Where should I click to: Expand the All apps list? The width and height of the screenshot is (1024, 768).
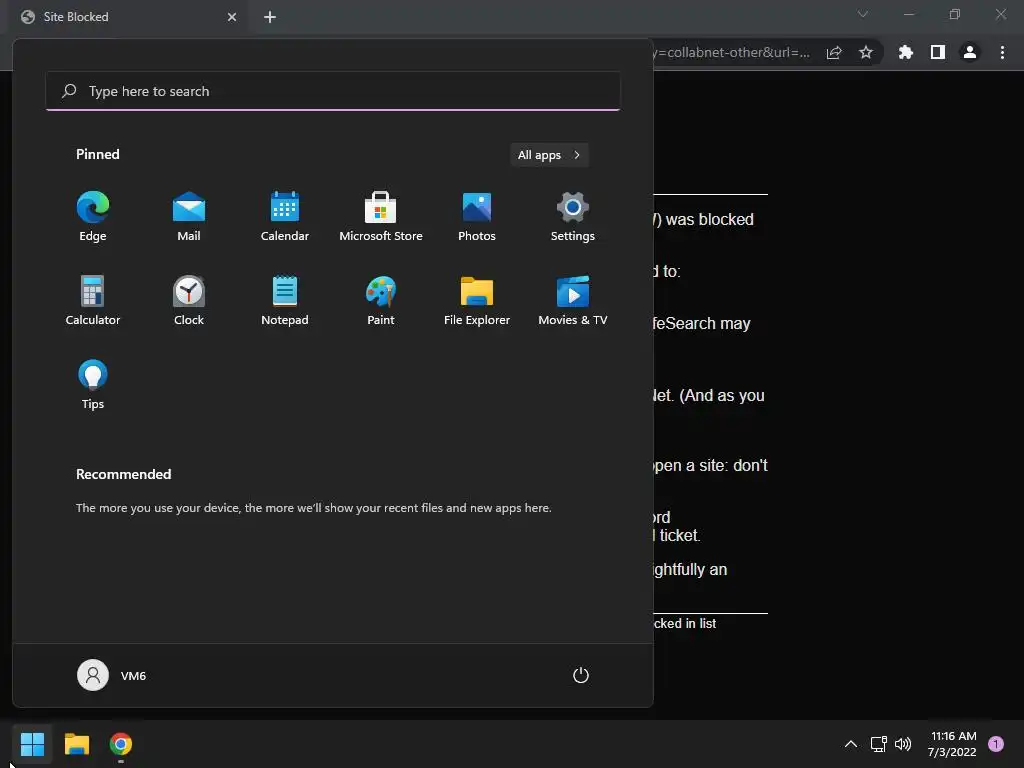549,155
